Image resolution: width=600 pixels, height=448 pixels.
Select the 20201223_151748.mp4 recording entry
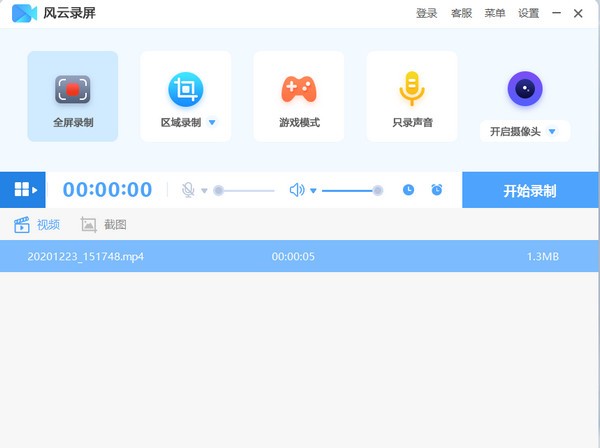coord(86,256)
